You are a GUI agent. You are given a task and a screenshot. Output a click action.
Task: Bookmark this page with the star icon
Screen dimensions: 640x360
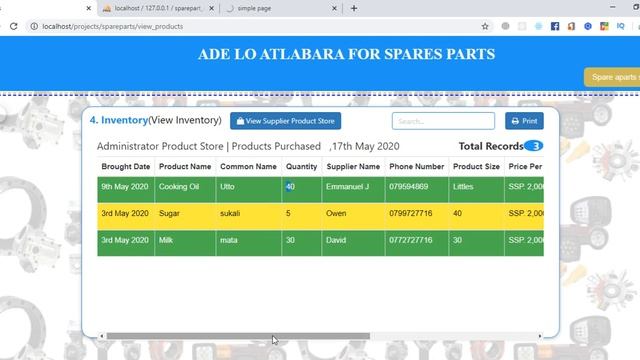tap(484, 27)
